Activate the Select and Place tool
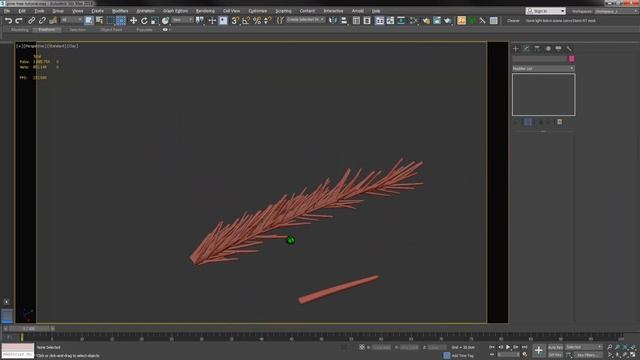 (x=165, y=20)
